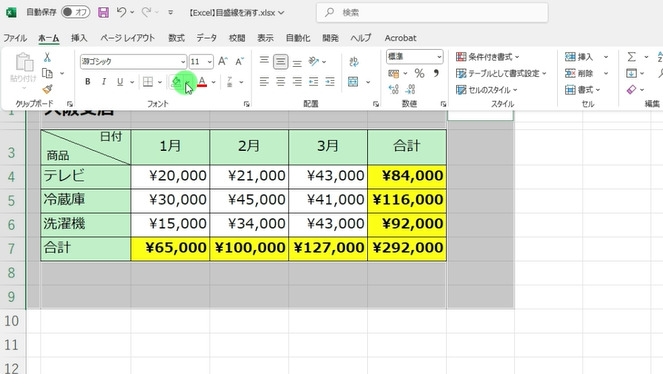This screenshot has width=663, height=374.
Task: Click the Format Painter brush icon
Action: pyautogui.click(x=47, y=89)
